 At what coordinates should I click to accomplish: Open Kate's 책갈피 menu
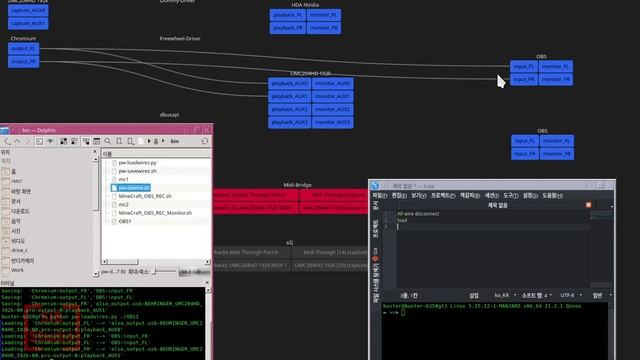point(471,196)
